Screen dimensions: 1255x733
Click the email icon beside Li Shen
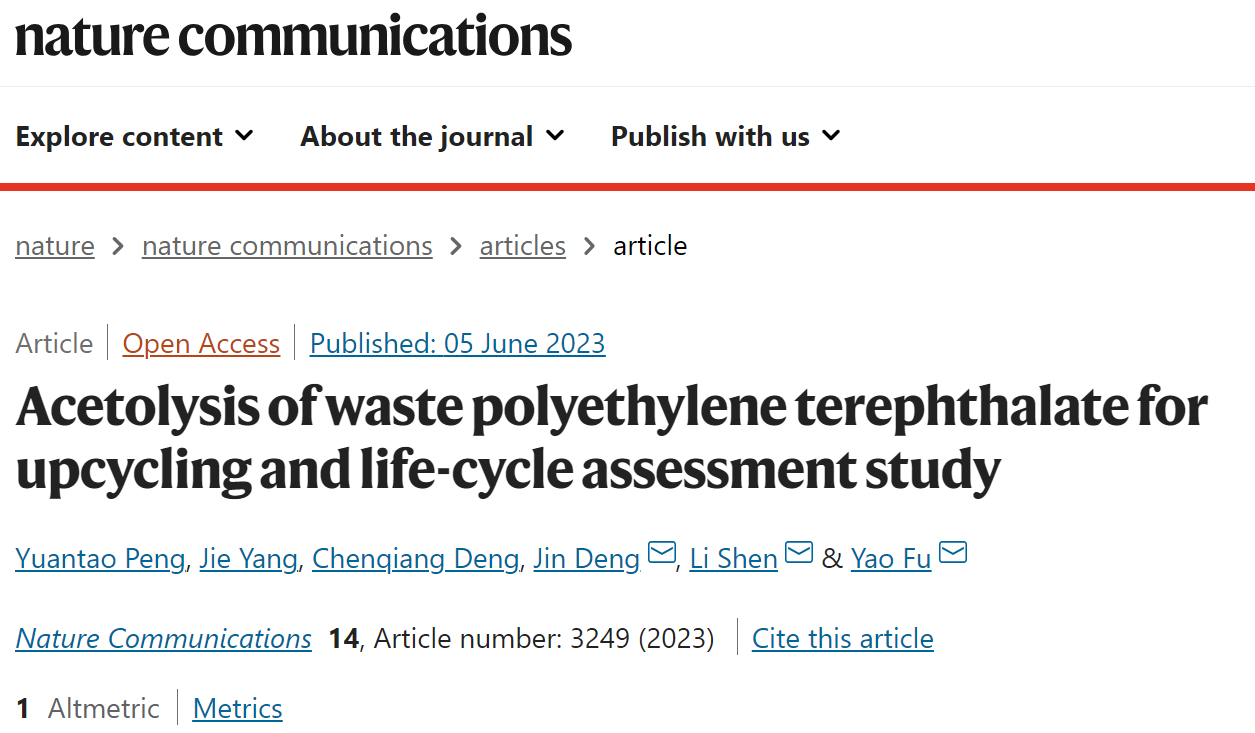pos(799,552)
